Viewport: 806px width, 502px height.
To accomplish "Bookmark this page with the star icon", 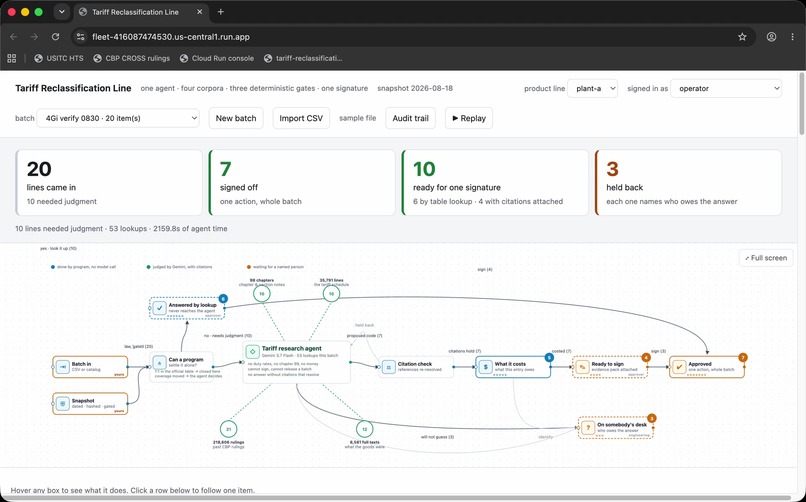I will pos(742,37).
